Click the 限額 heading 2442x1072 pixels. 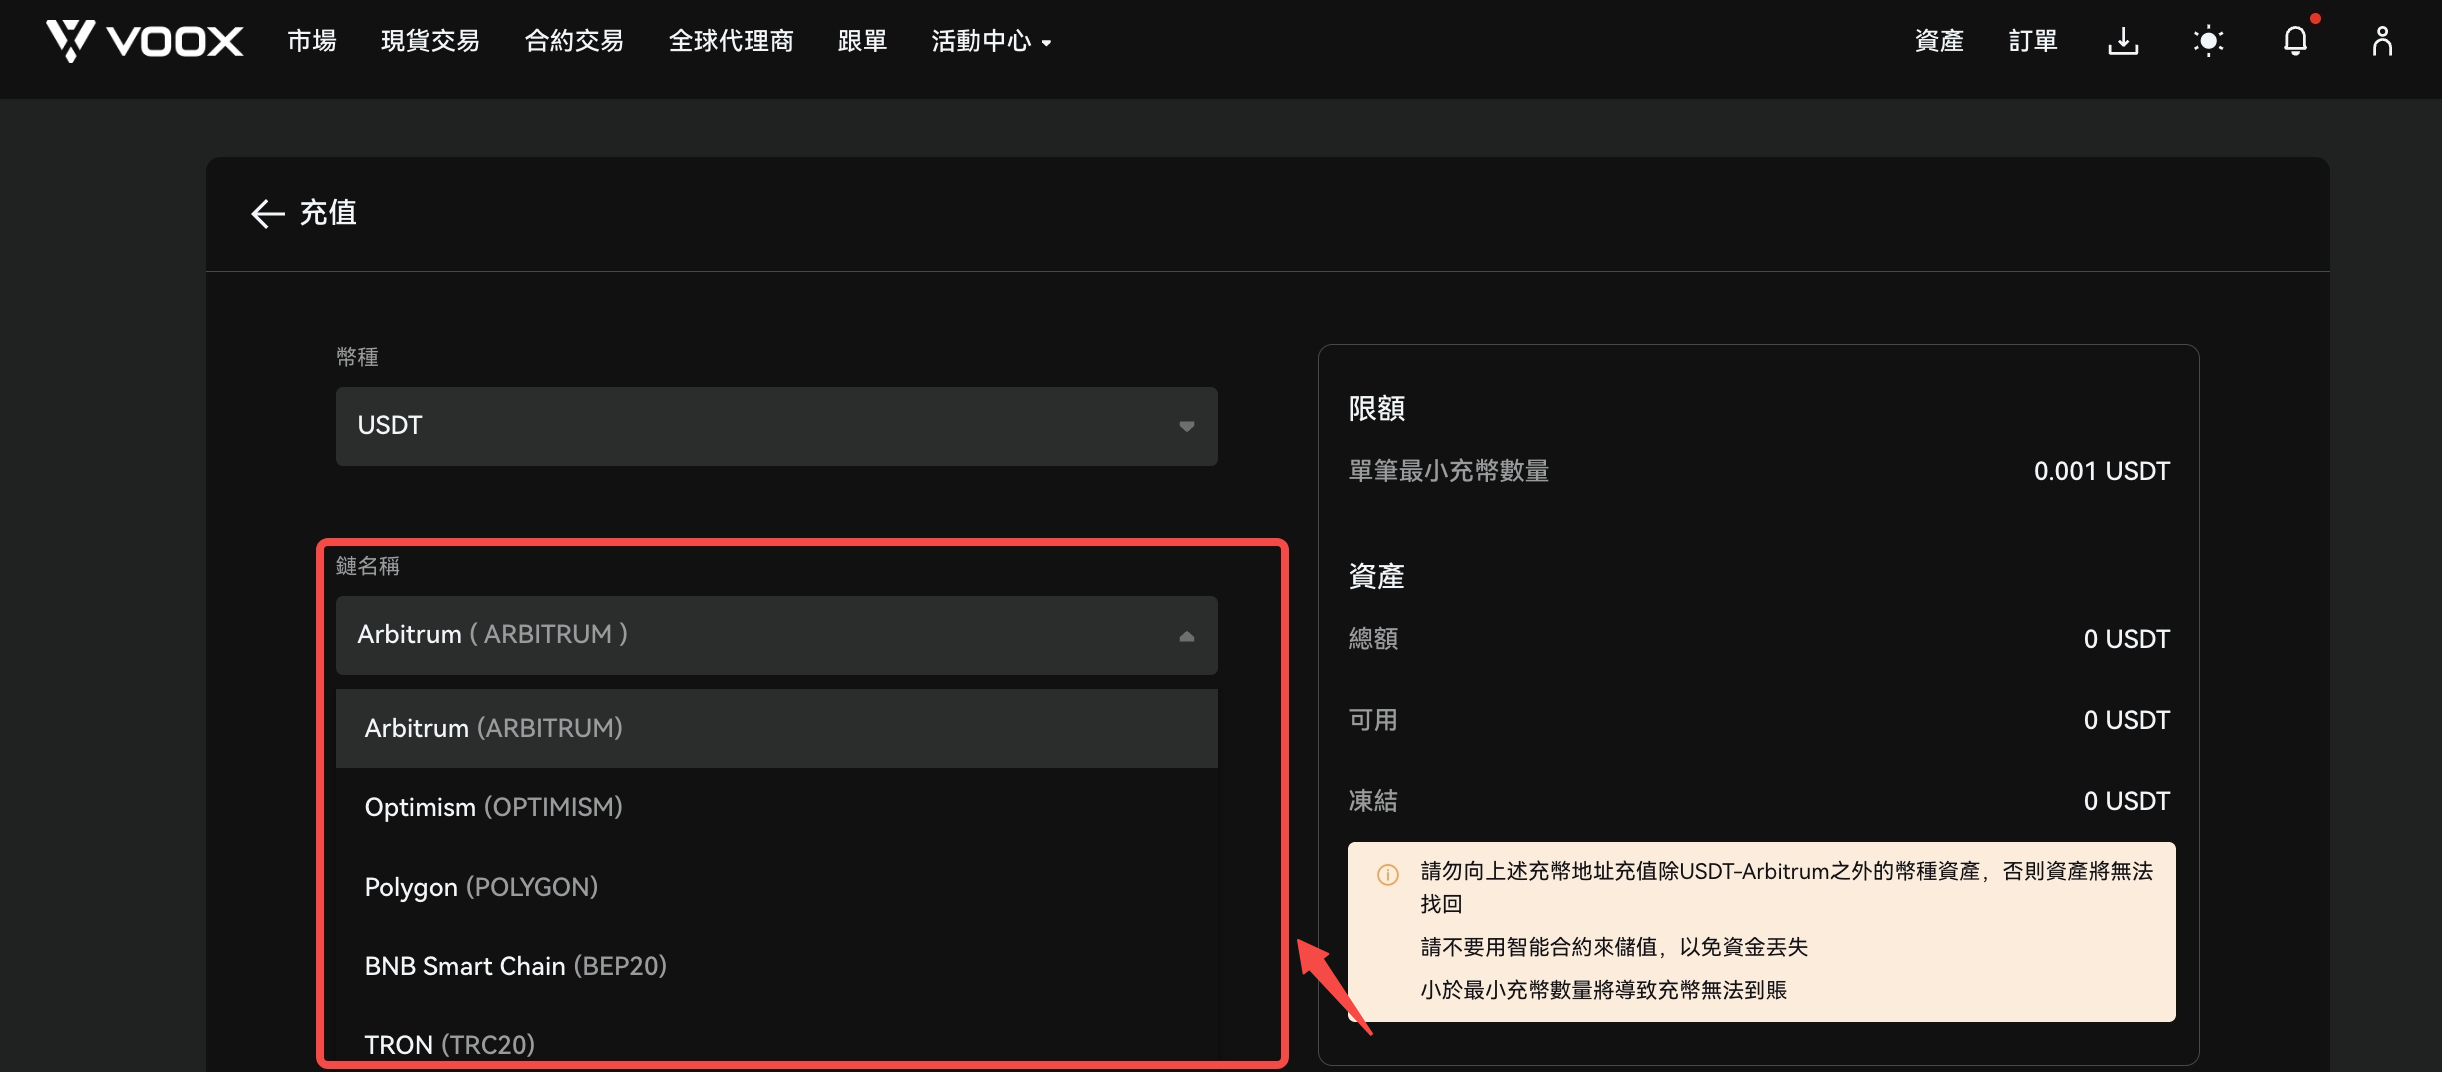1376,408
